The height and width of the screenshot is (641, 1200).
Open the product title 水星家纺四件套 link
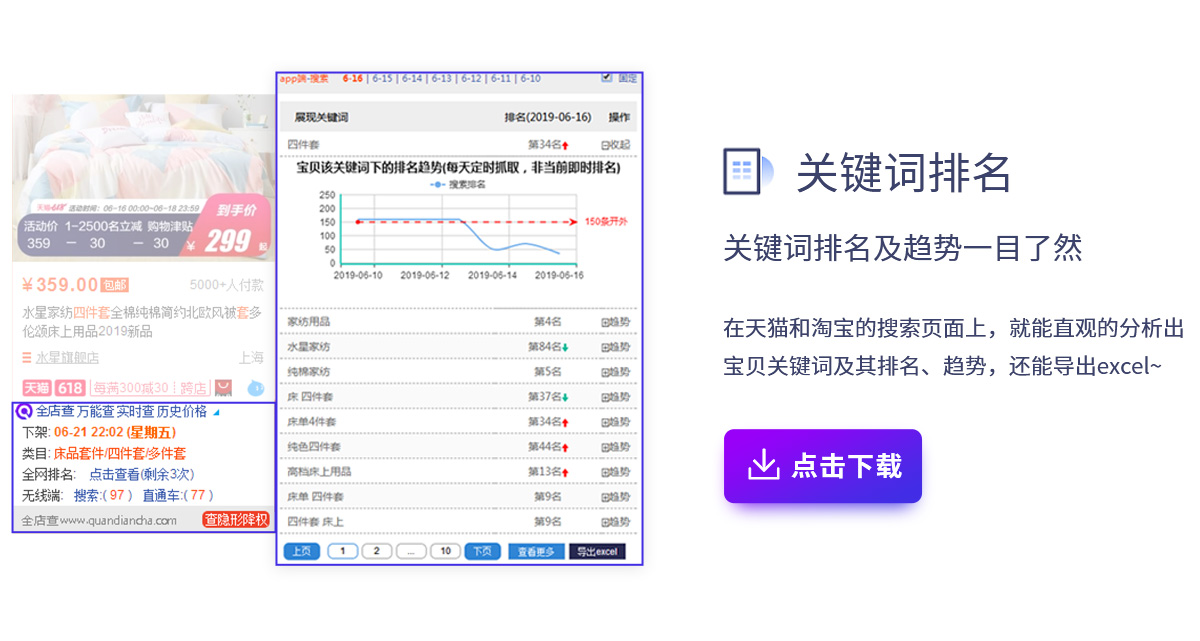point(143,321)
